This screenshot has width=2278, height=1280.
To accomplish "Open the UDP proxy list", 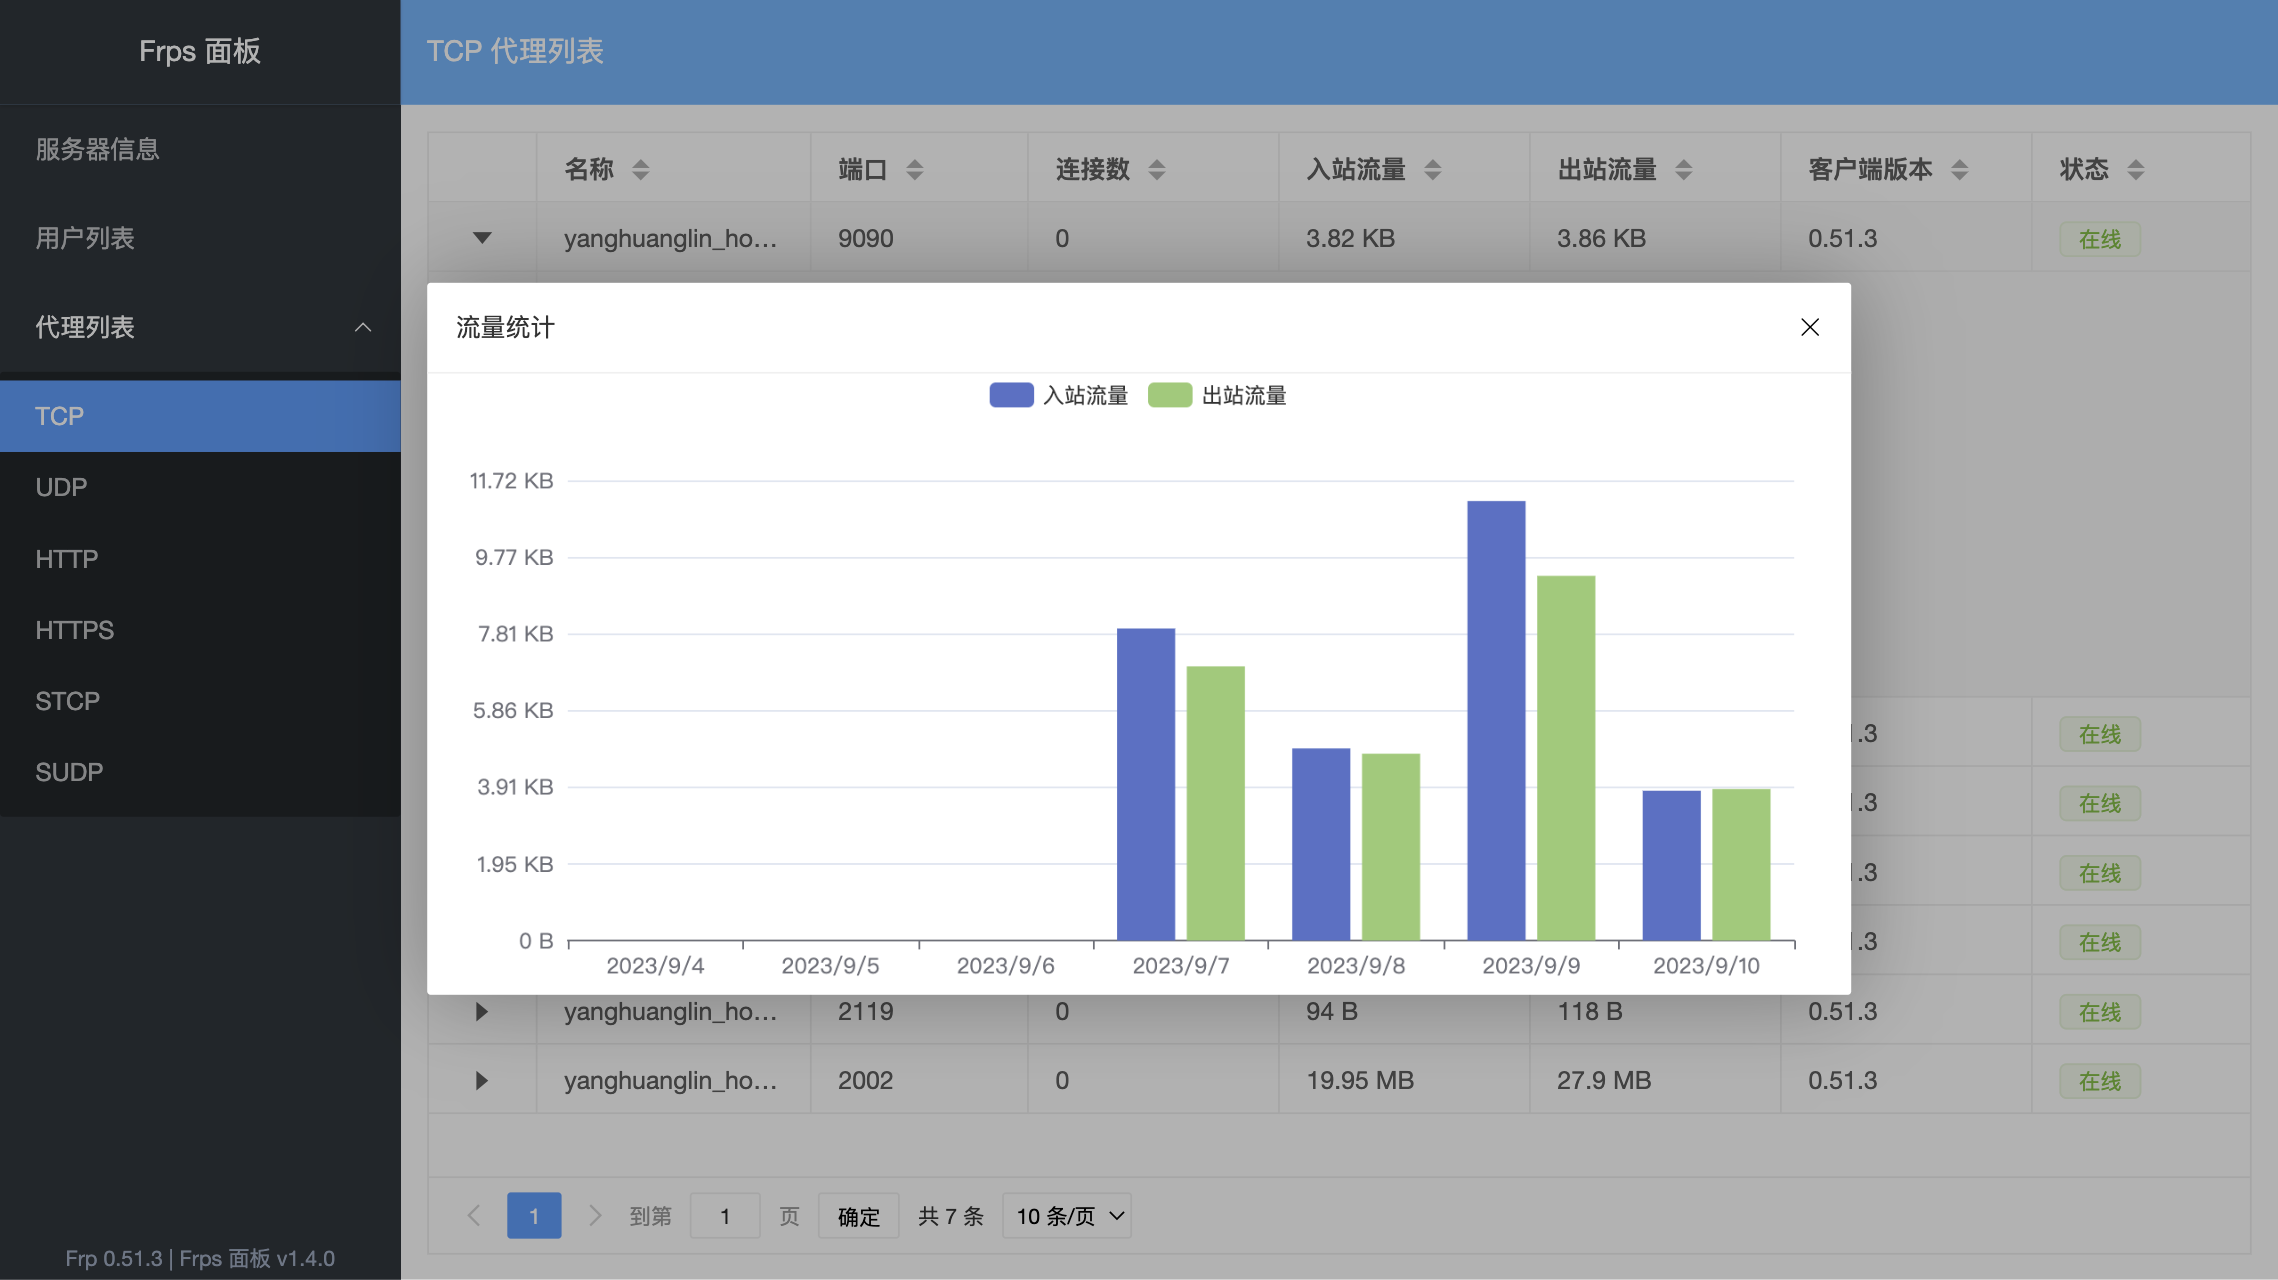I will point(62,487).
